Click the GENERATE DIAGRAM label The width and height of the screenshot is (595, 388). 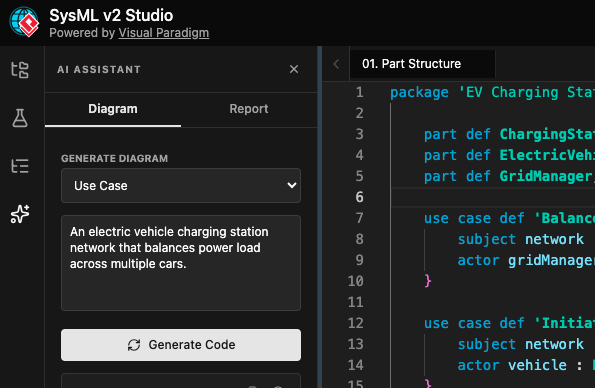point(114,158)
